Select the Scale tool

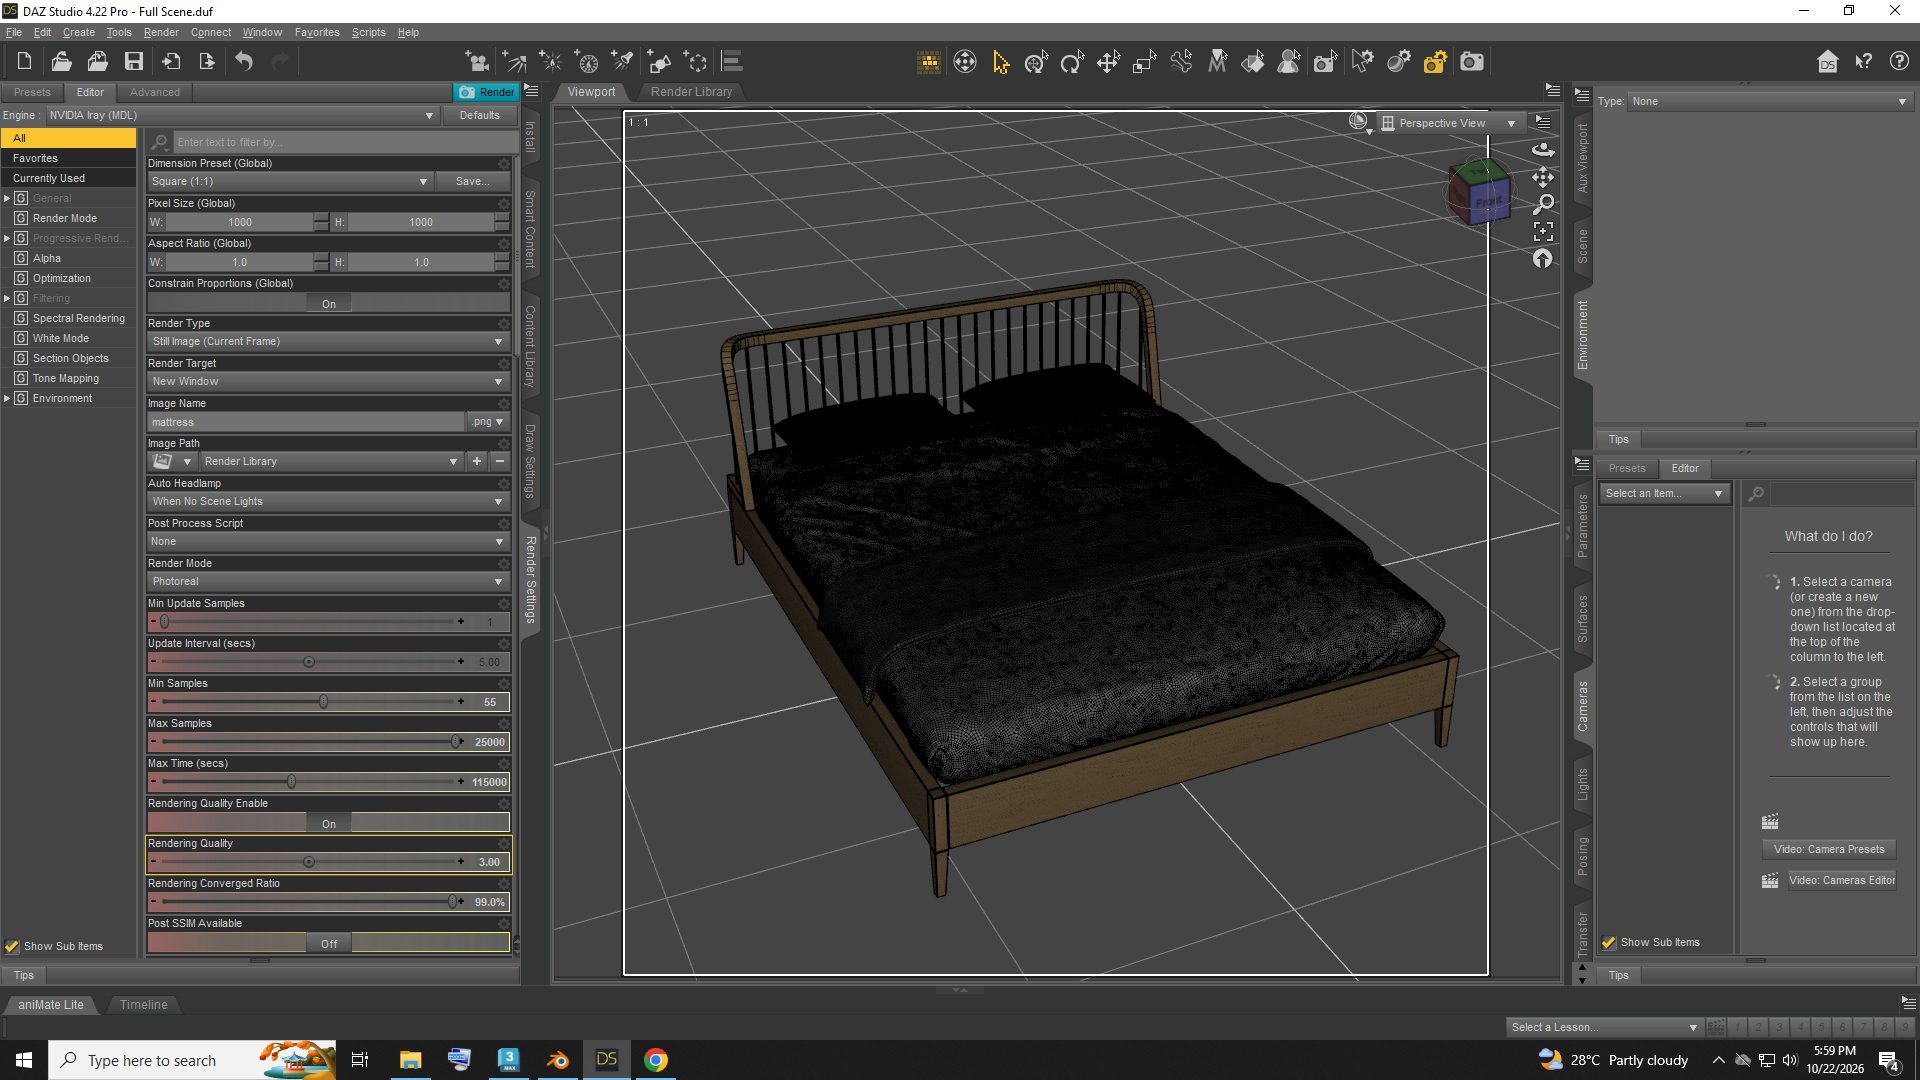(x=1144, y=62)
